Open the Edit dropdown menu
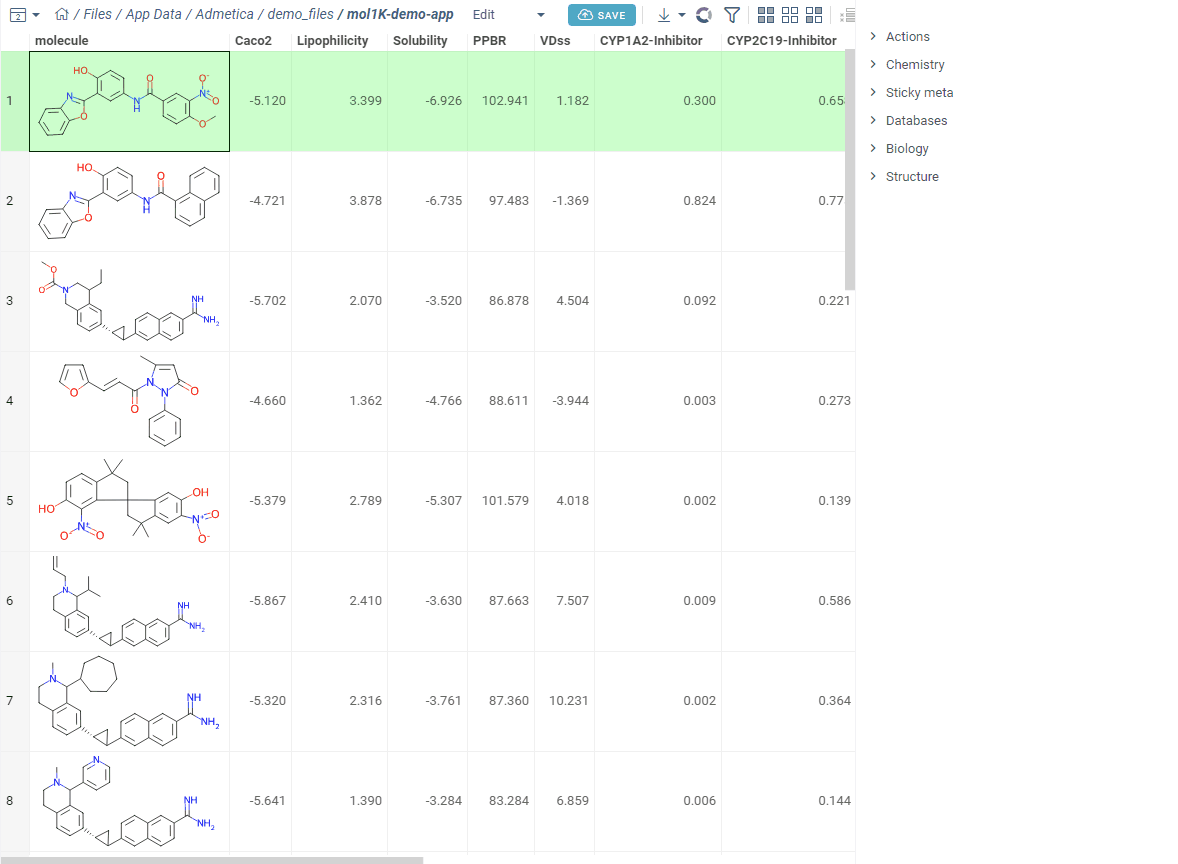The height and width of the screenshot is (864, 1178). [508, 15]
